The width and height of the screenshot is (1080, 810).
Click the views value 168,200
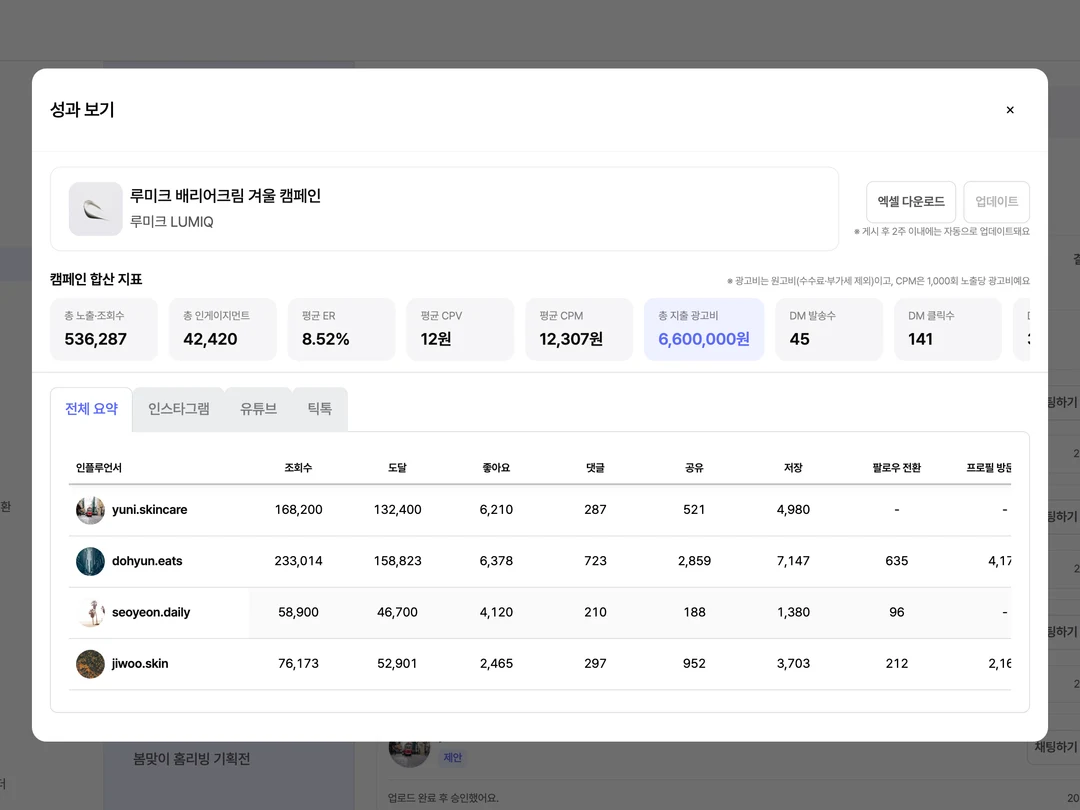tap(298, 510)
